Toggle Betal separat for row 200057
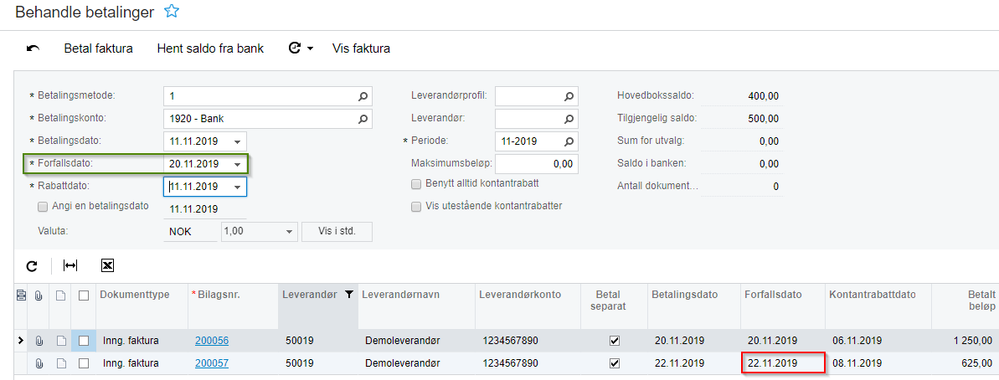999x380 pixels. pos(614,363)
